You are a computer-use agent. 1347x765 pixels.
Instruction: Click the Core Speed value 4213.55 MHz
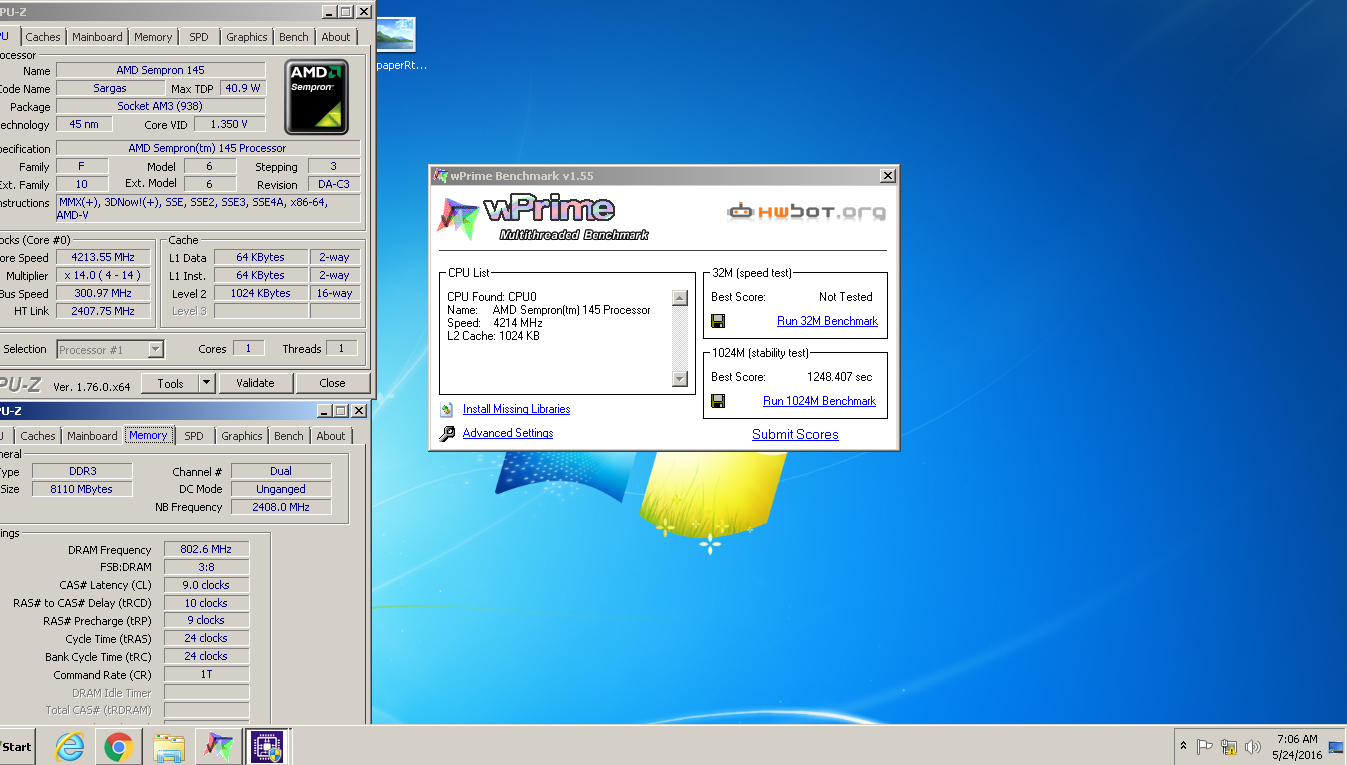click(104, 257)
